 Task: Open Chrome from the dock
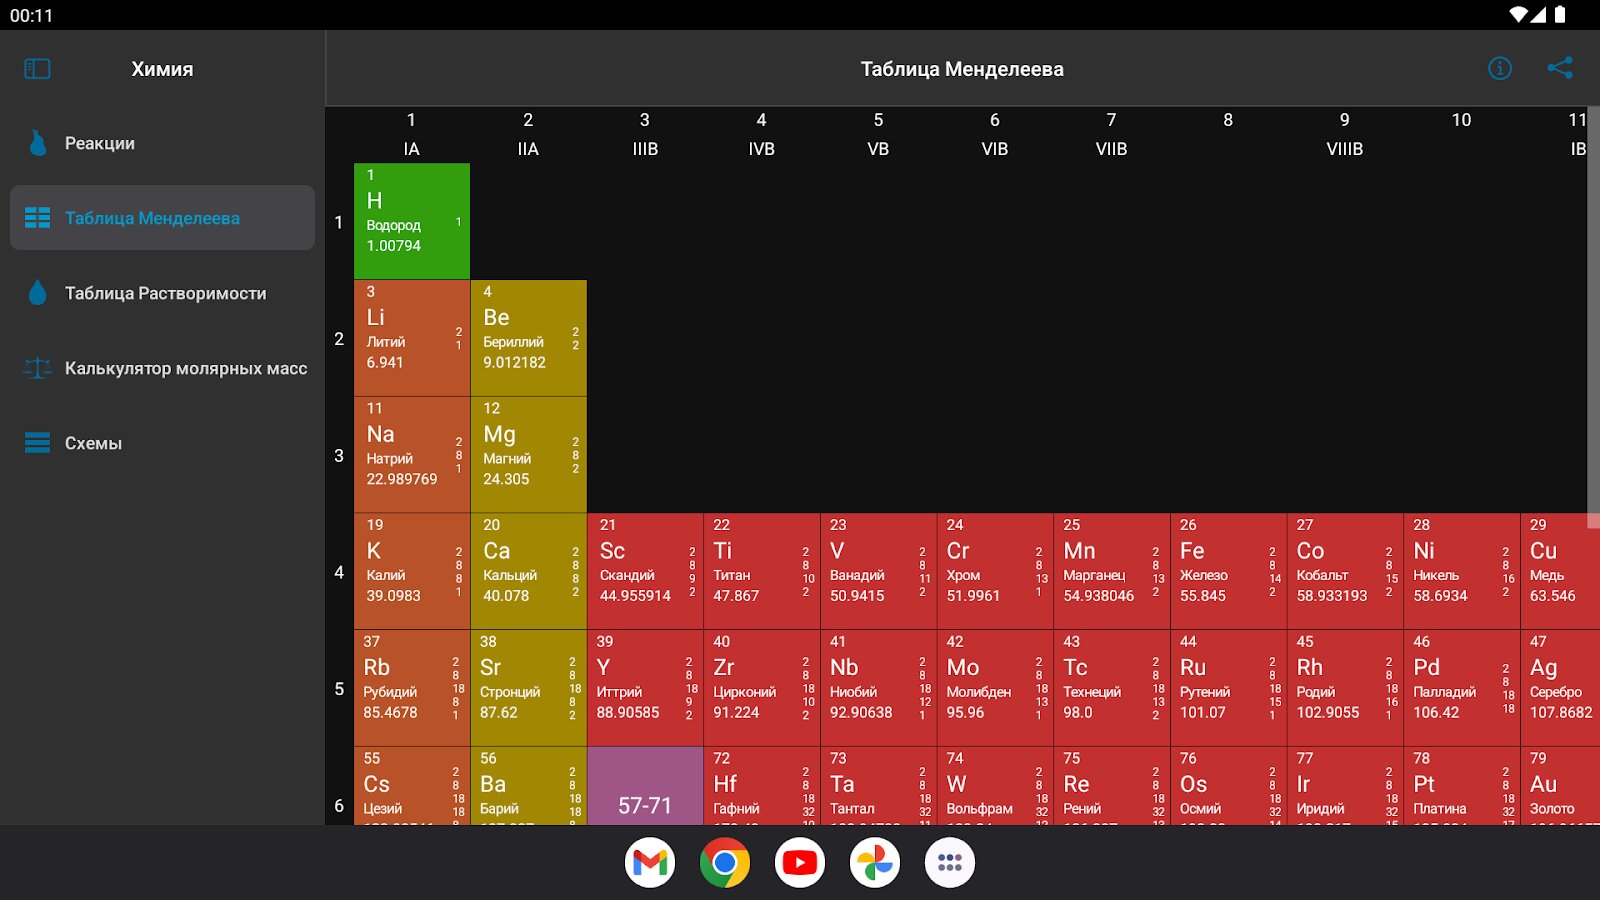(x=725, y=862)
